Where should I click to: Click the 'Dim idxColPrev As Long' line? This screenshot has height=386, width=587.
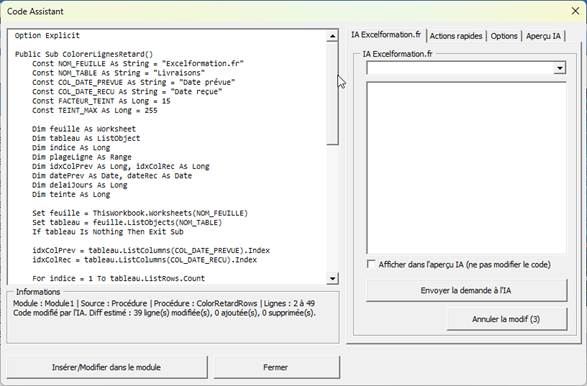(121, 167)
